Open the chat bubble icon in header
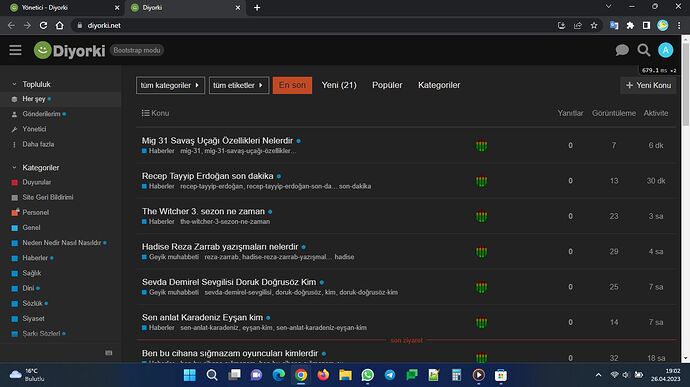Image resolution: width=690 pixels, height=387 pixels. click(622, 50)
